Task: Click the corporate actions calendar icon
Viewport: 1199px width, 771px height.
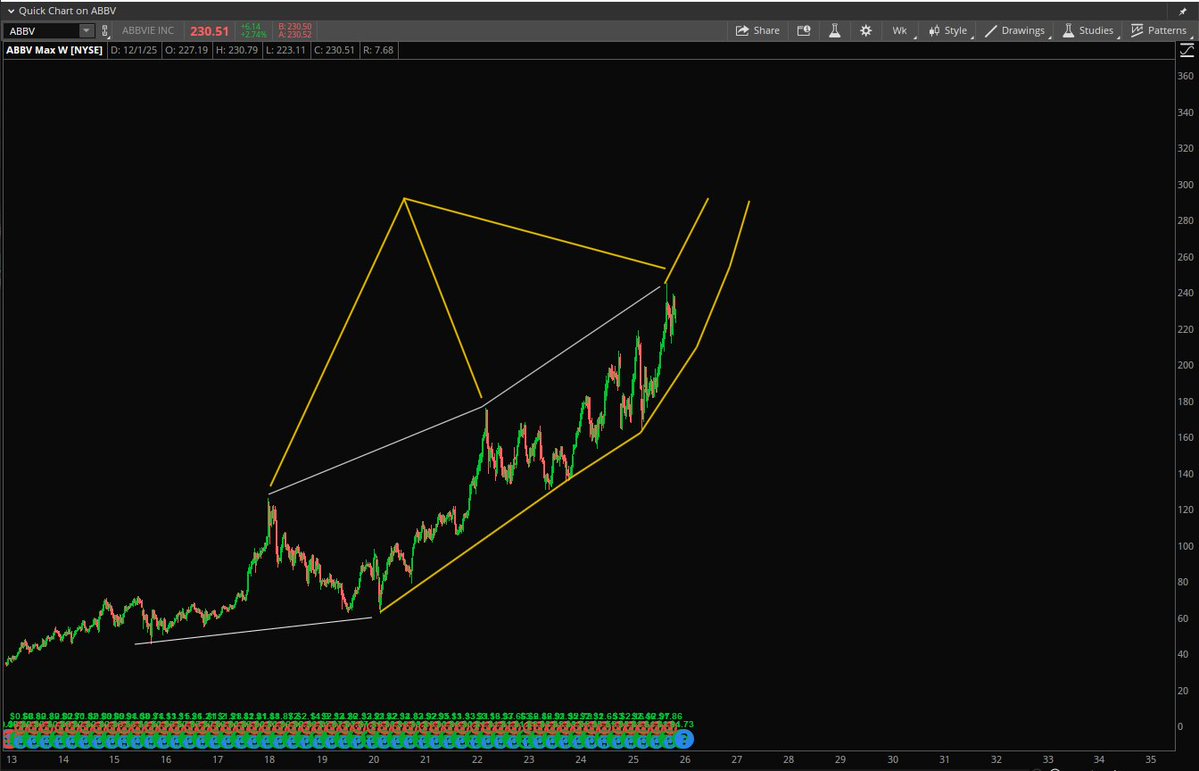Action: (803, 30)
